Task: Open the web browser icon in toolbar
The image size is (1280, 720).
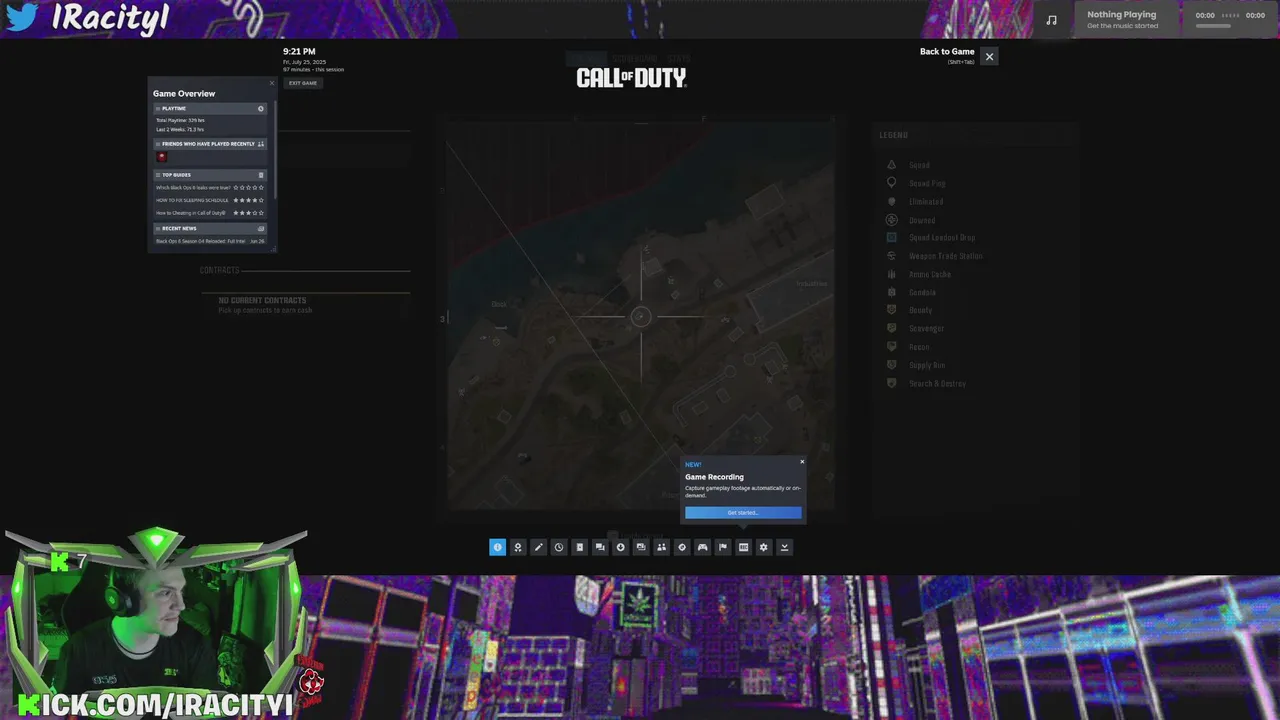Action: (x=682, y=547)
